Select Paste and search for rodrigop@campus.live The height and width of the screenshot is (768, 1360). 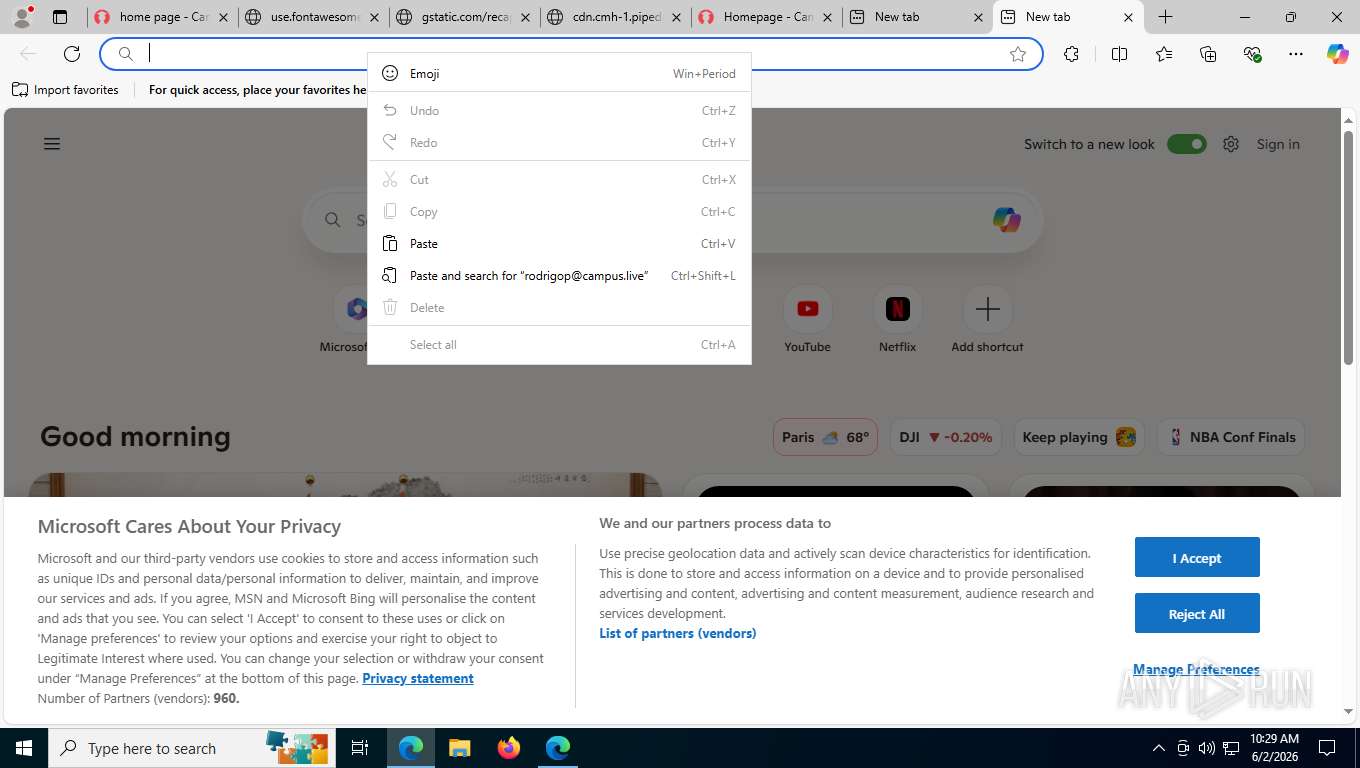coord(559,275)
